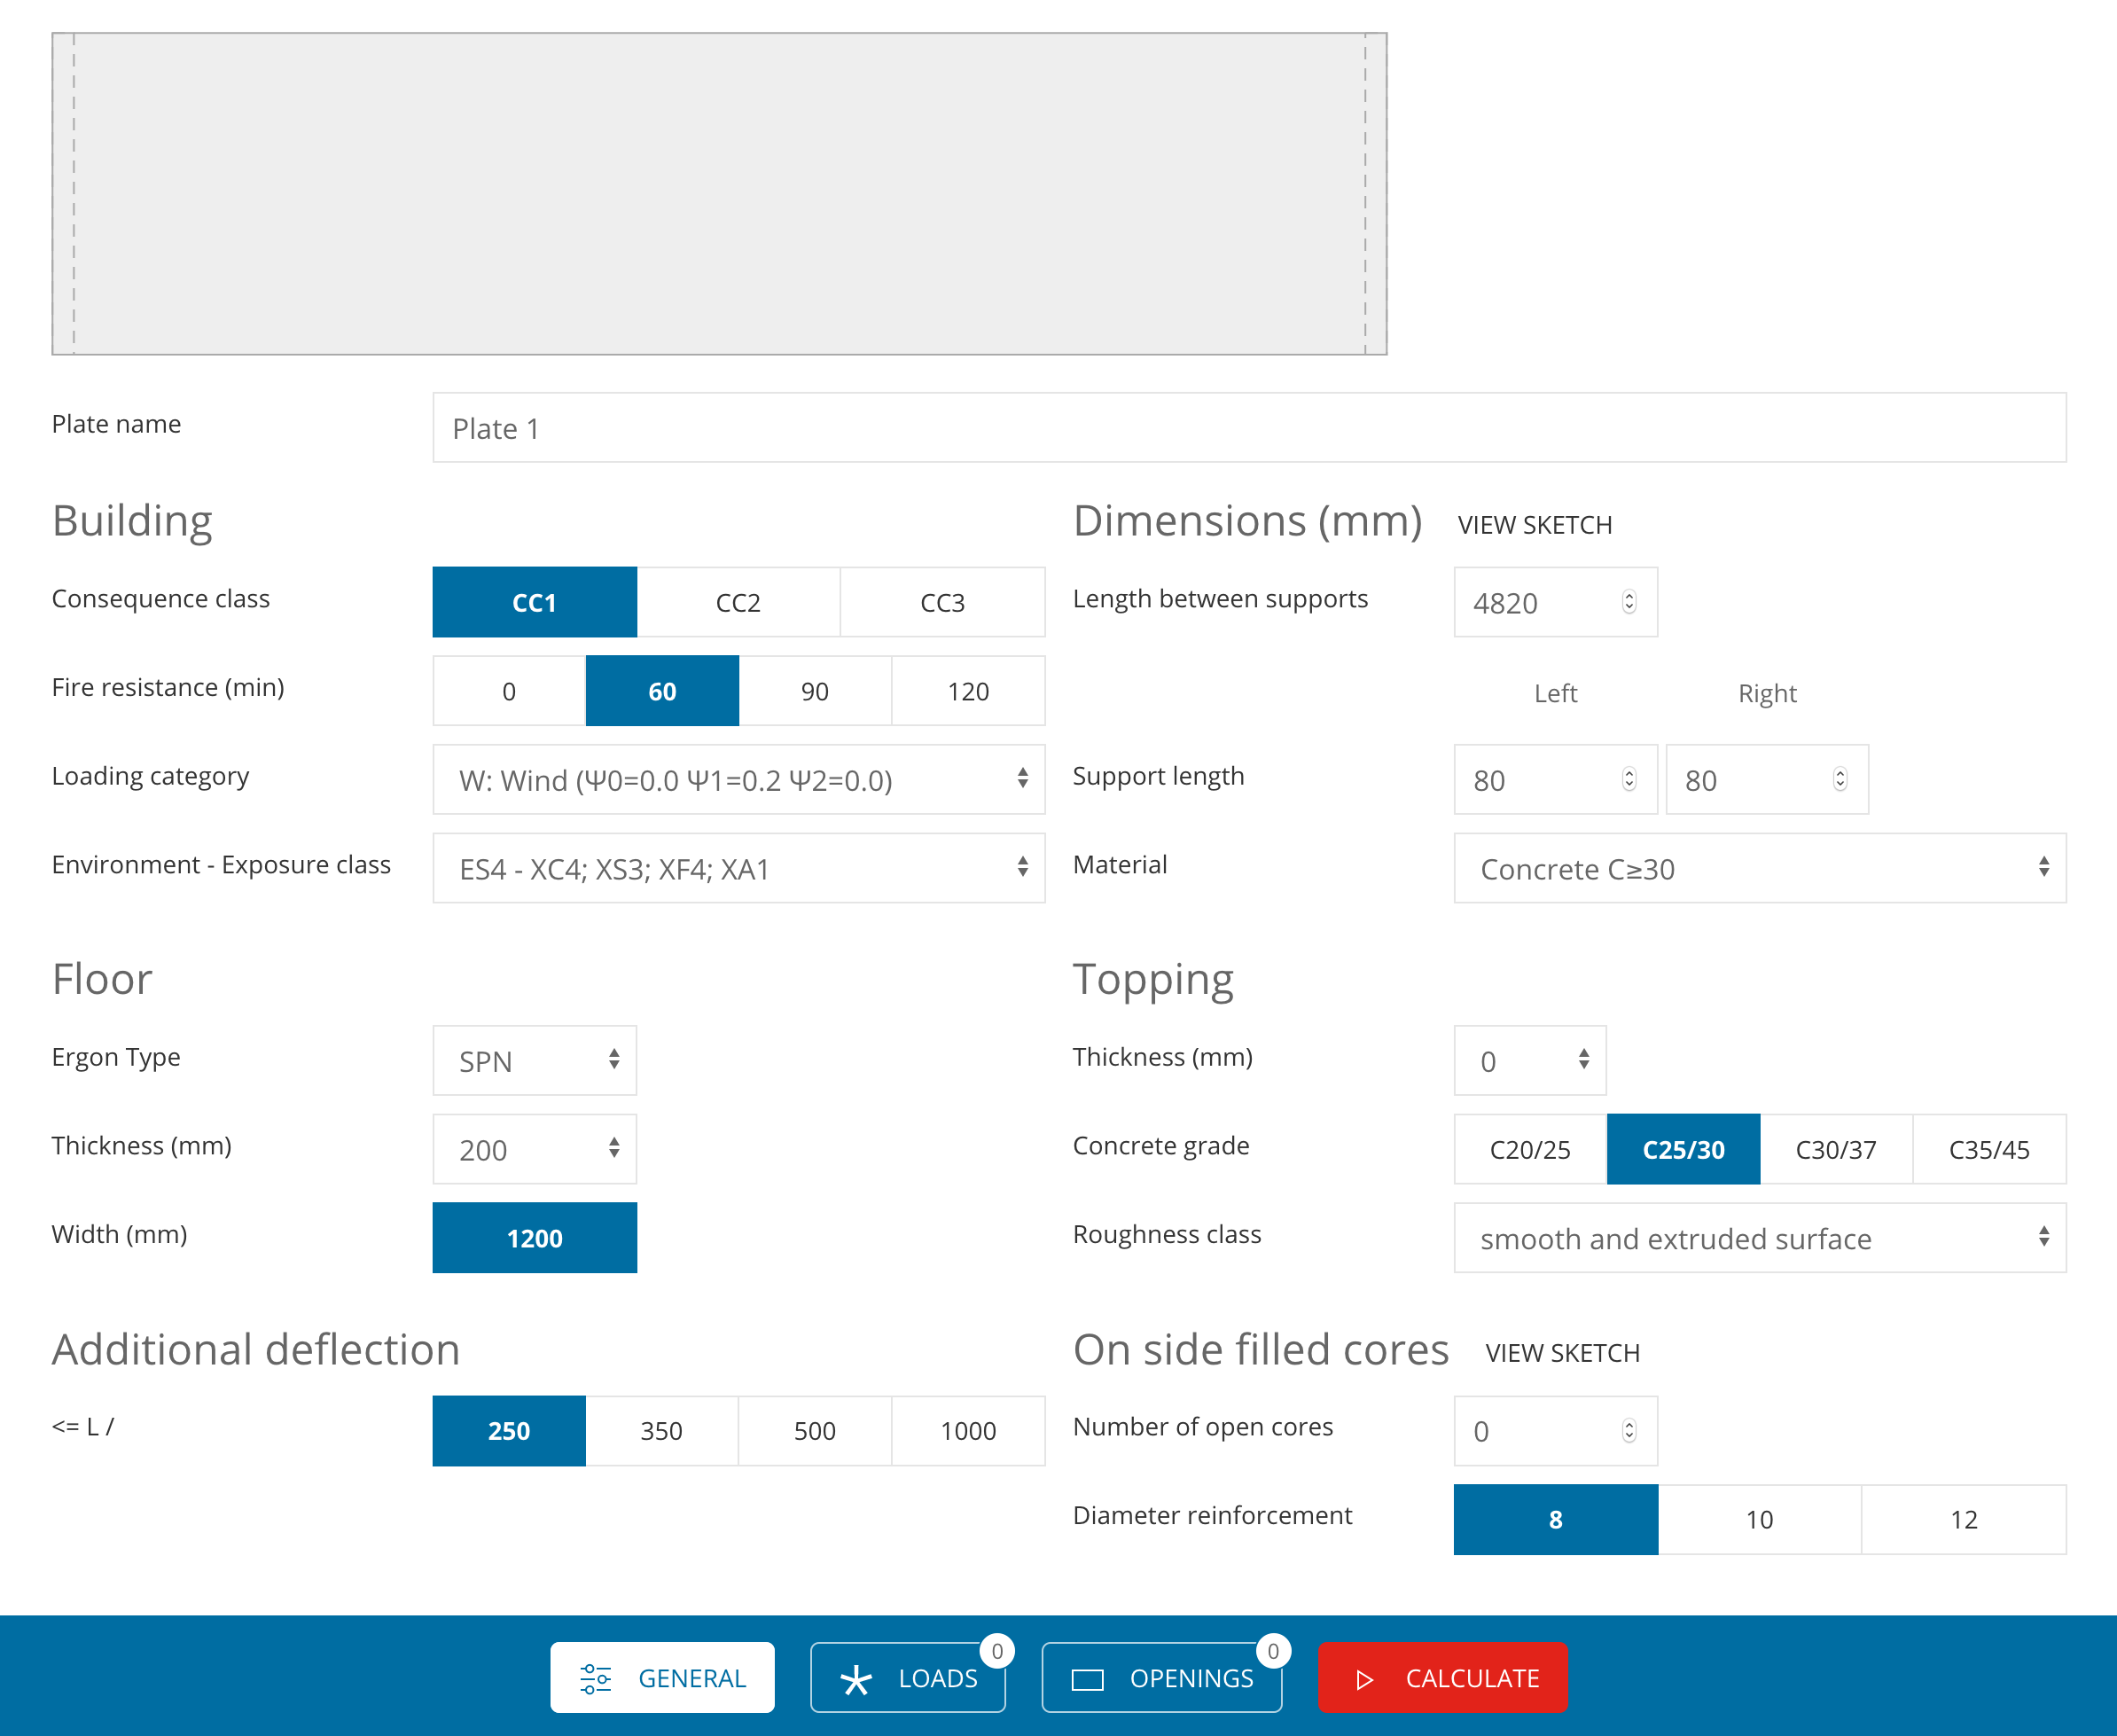2117x1736 pixels.
Task: Increase Number of open cores
Action: [x=1630, y=1425]
